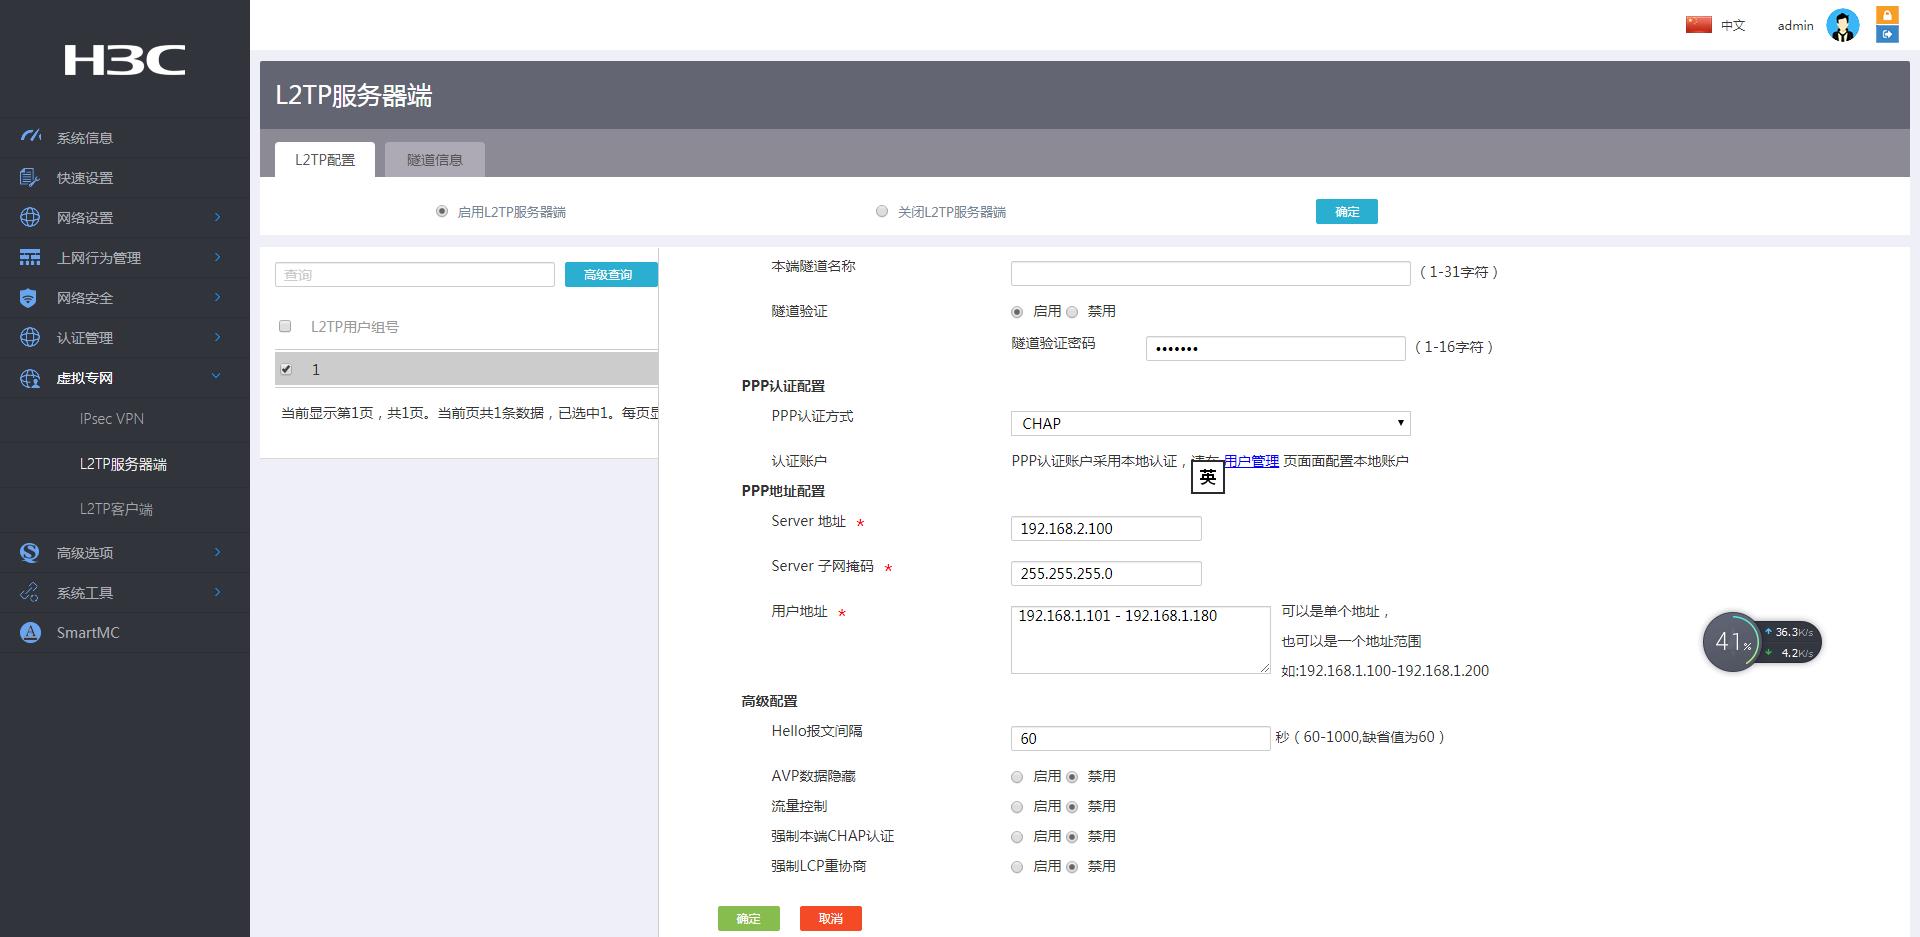Viewport: 1920px width, 937px height.
Task: Open the IPsec VPN submenu item
Action: coord(112,419)
